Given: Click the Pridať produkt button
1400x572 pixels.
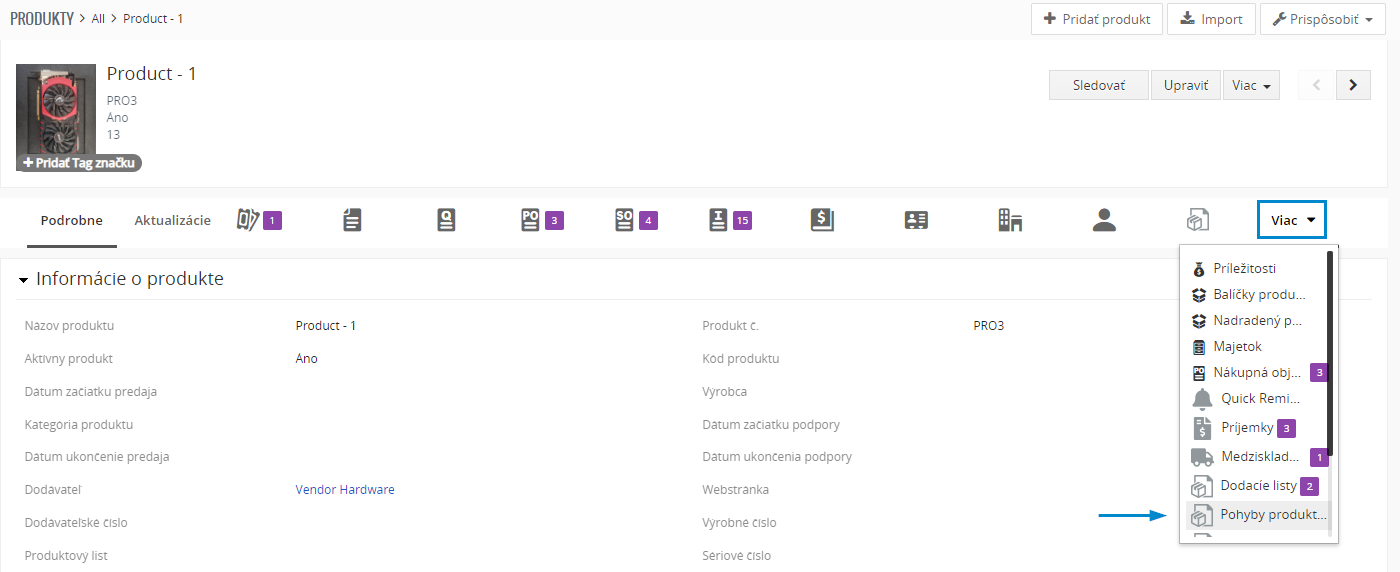Looking at the screenshot, I should tap(1097, 19).
